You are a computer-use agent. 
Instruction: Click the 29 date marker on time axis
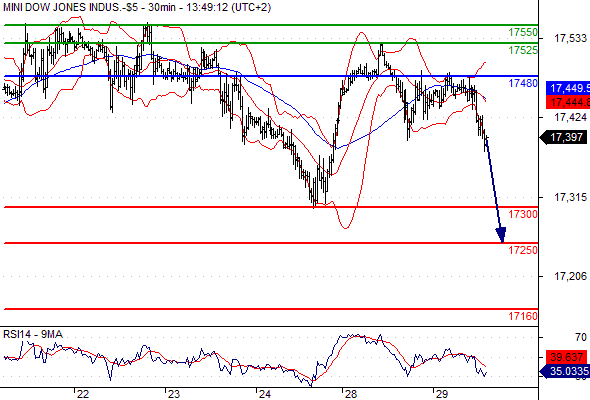click(441, 394)
